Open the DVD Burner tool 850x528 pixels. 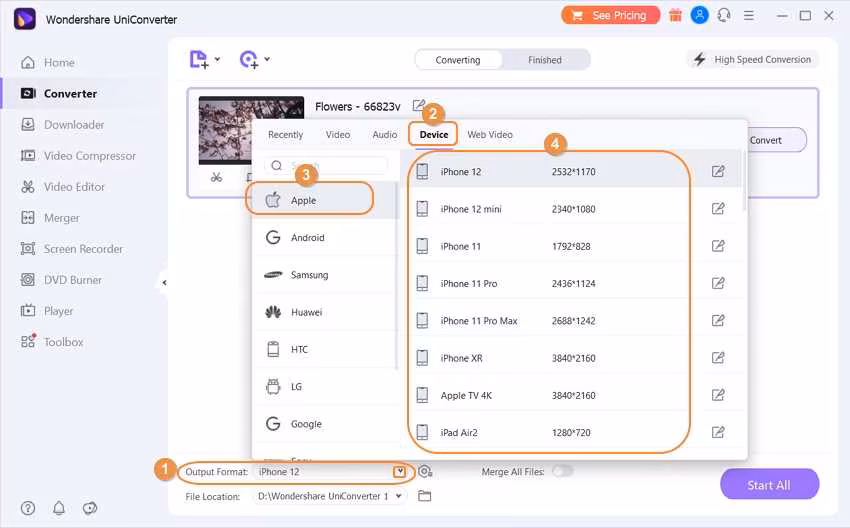pyautogui.click(x=61, y=280)
